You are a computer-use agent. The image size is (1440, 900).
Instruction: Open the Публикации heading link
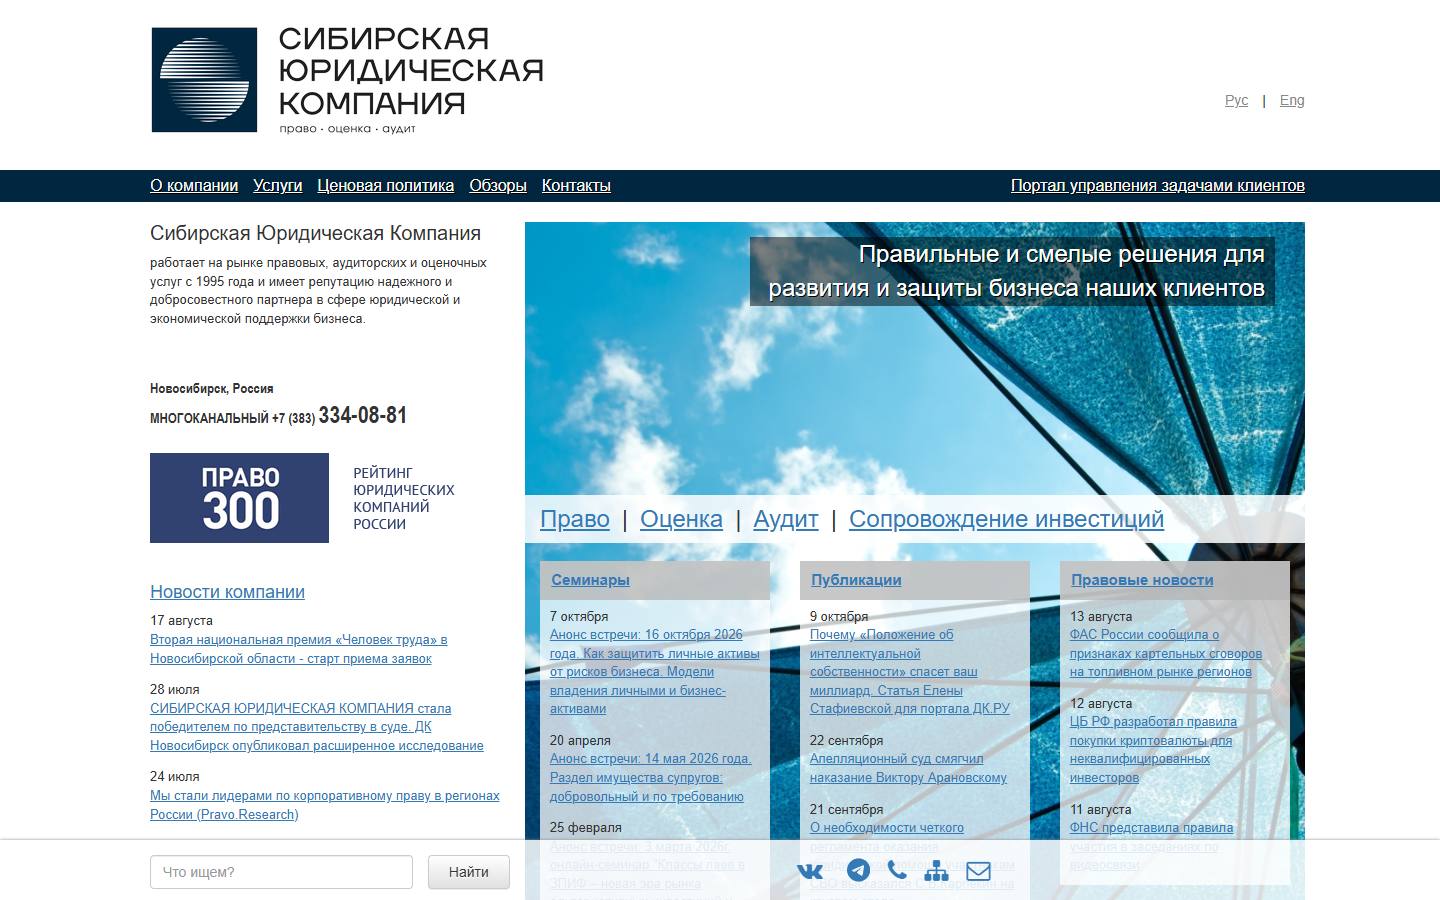click(856, 580)
